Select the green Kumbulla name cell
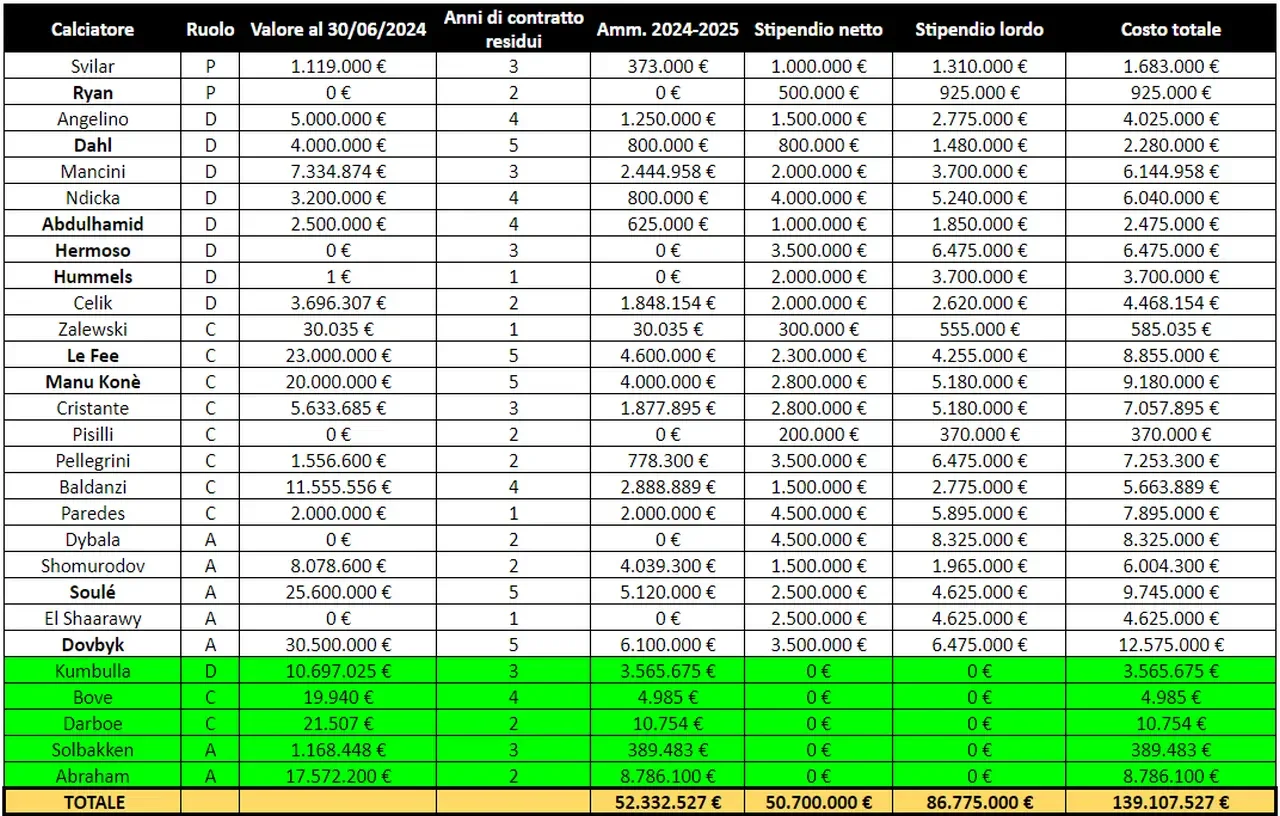Image resolution: width=1280 pixels, height=816 pixels. click(92, 671)
